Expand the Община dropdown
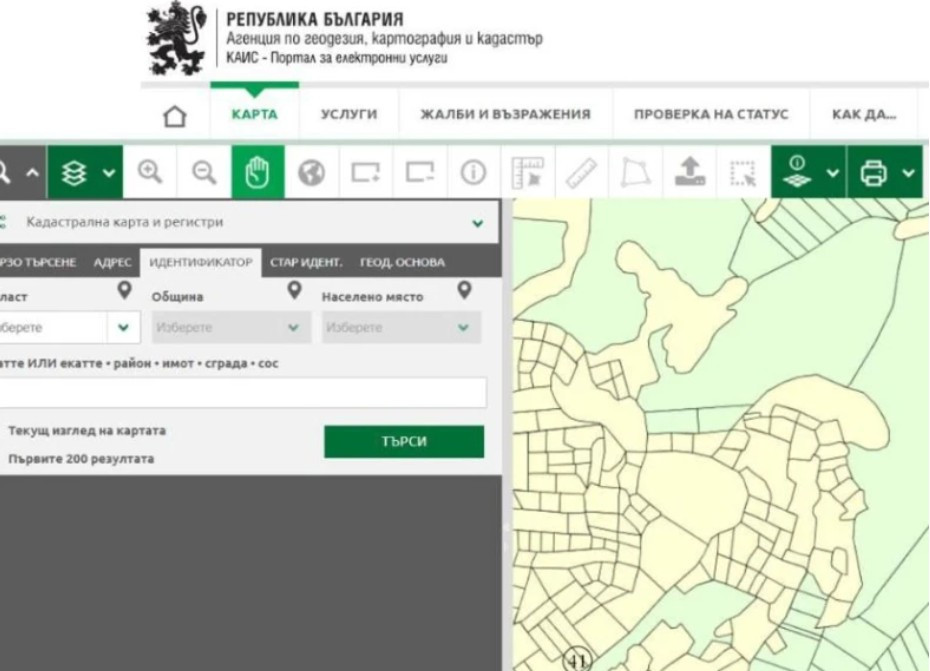The width and height of the screenshot is (930, 671). [231, 327]
